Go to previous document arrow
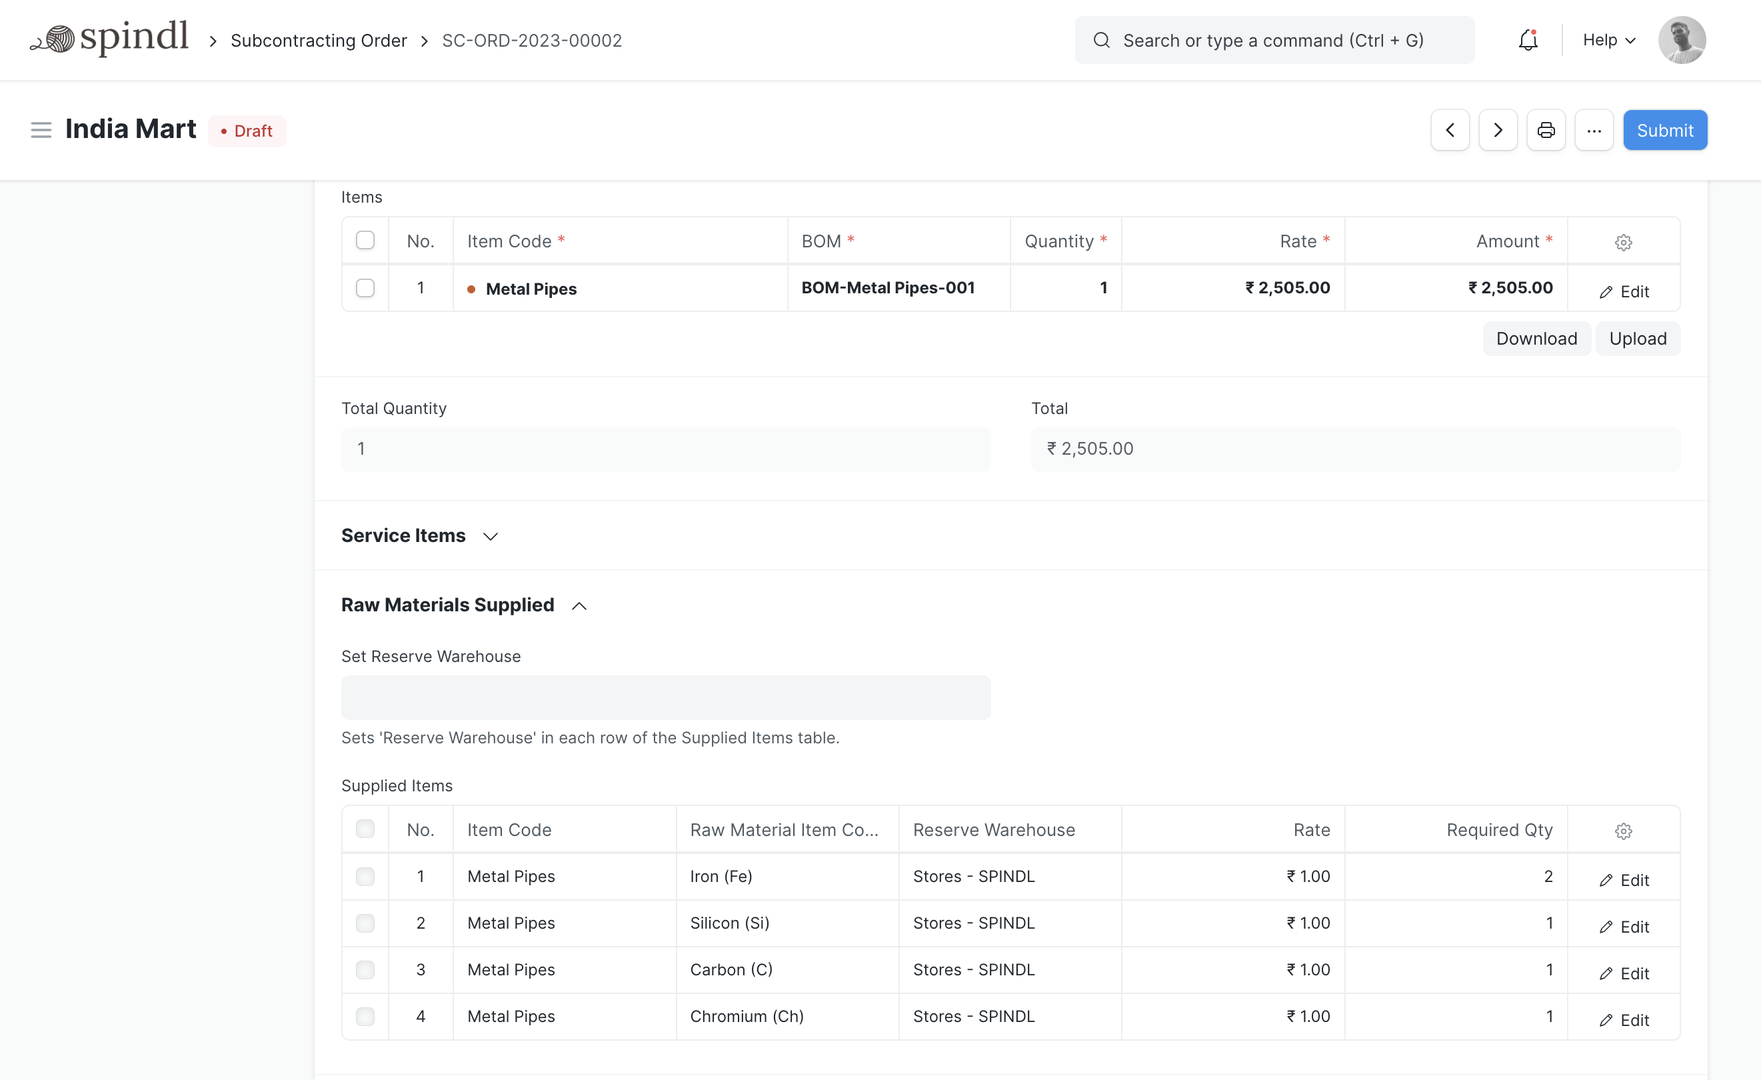 coord(1450,130)
